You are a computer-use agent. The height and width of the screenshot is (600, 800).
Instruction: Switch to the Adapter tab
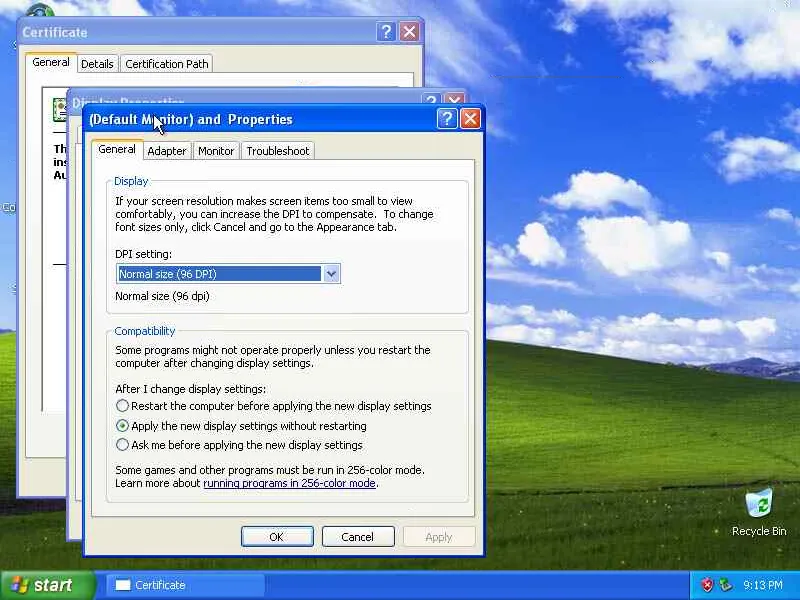point(167,151)
